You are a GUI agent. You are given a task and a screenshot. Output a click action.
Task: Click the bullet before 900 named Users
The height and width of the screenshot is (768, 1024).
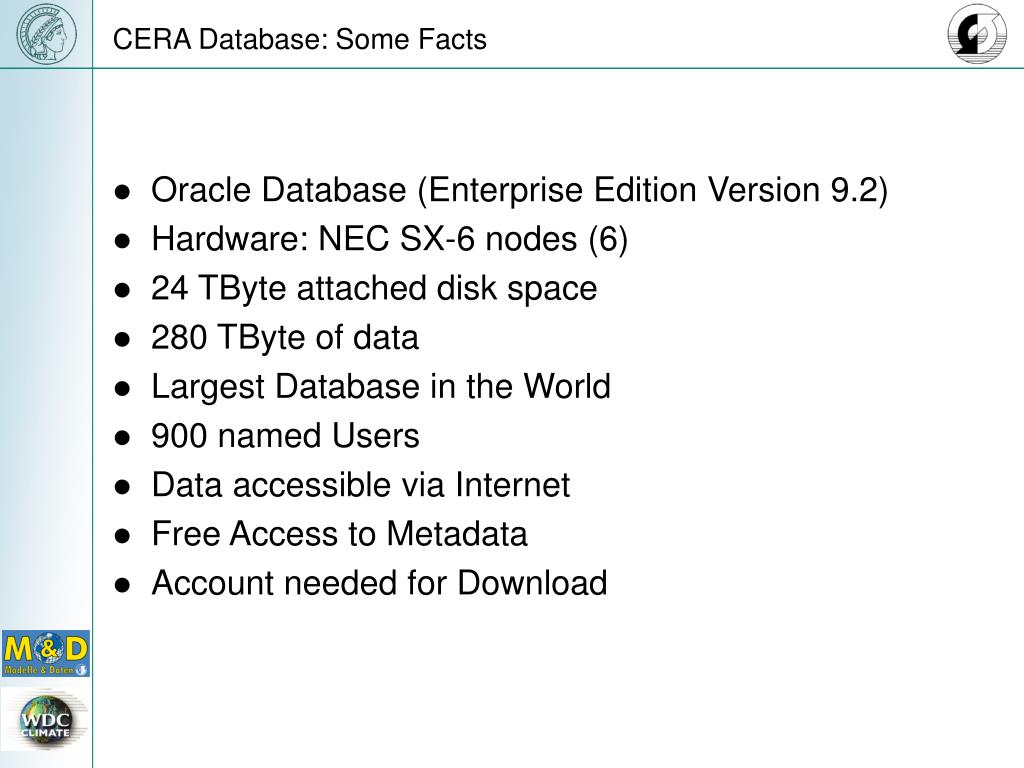tap(122, 438)
